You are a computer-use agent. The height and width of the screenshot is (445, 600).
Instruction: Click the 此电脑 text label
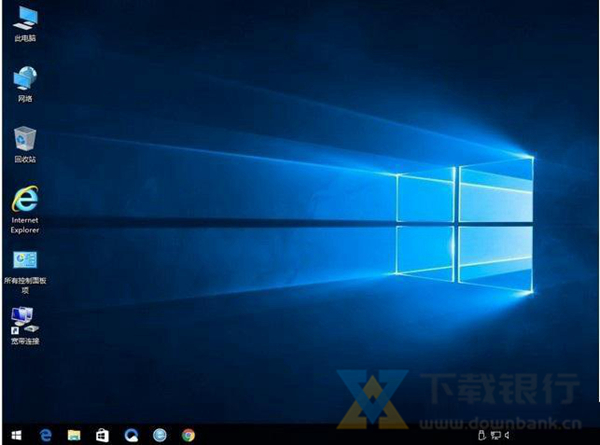25,39
